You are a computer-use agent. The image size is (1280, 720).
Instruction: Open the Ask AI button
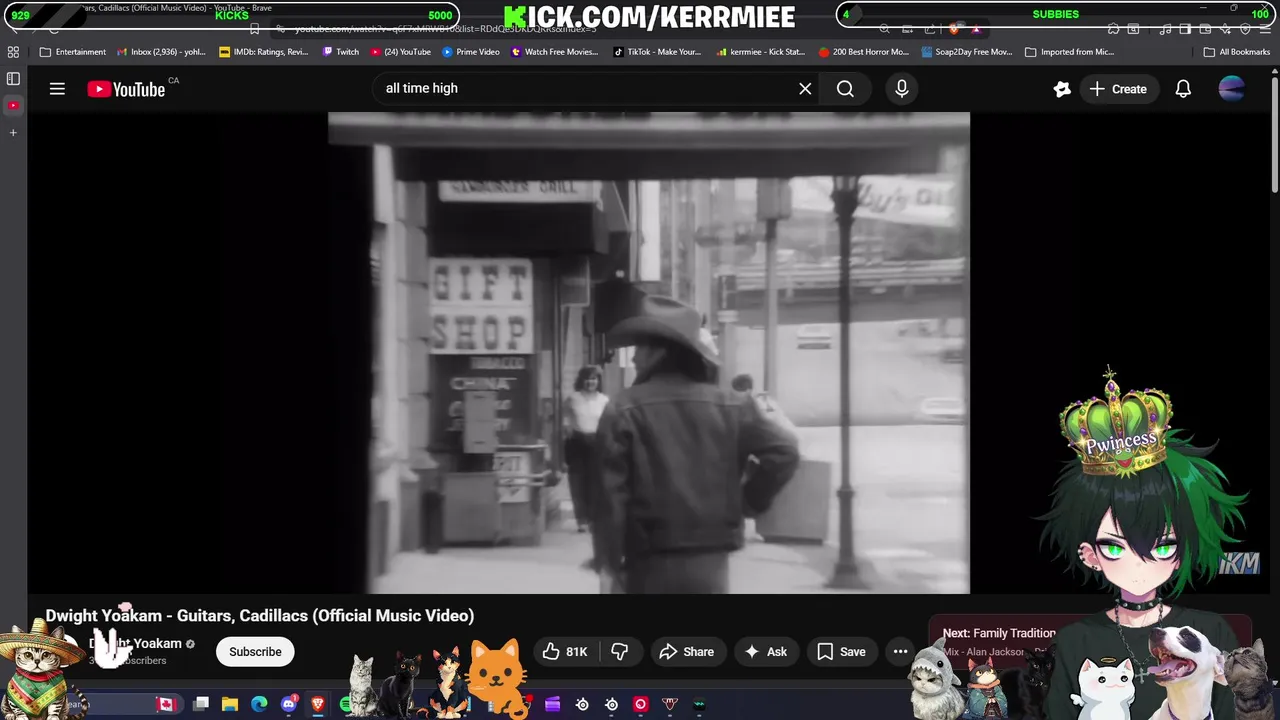(766, 651)
